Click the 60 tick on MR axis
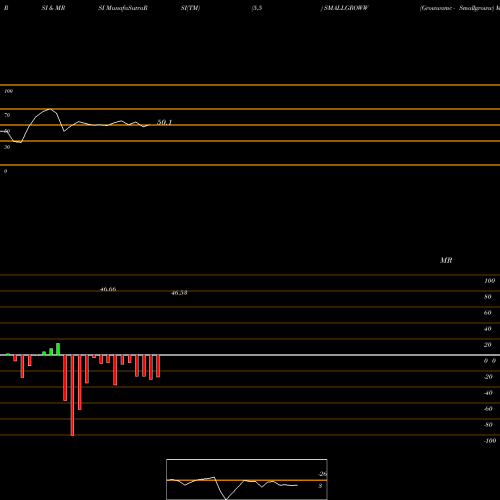 pyautogui.click(x=487, y=313)
